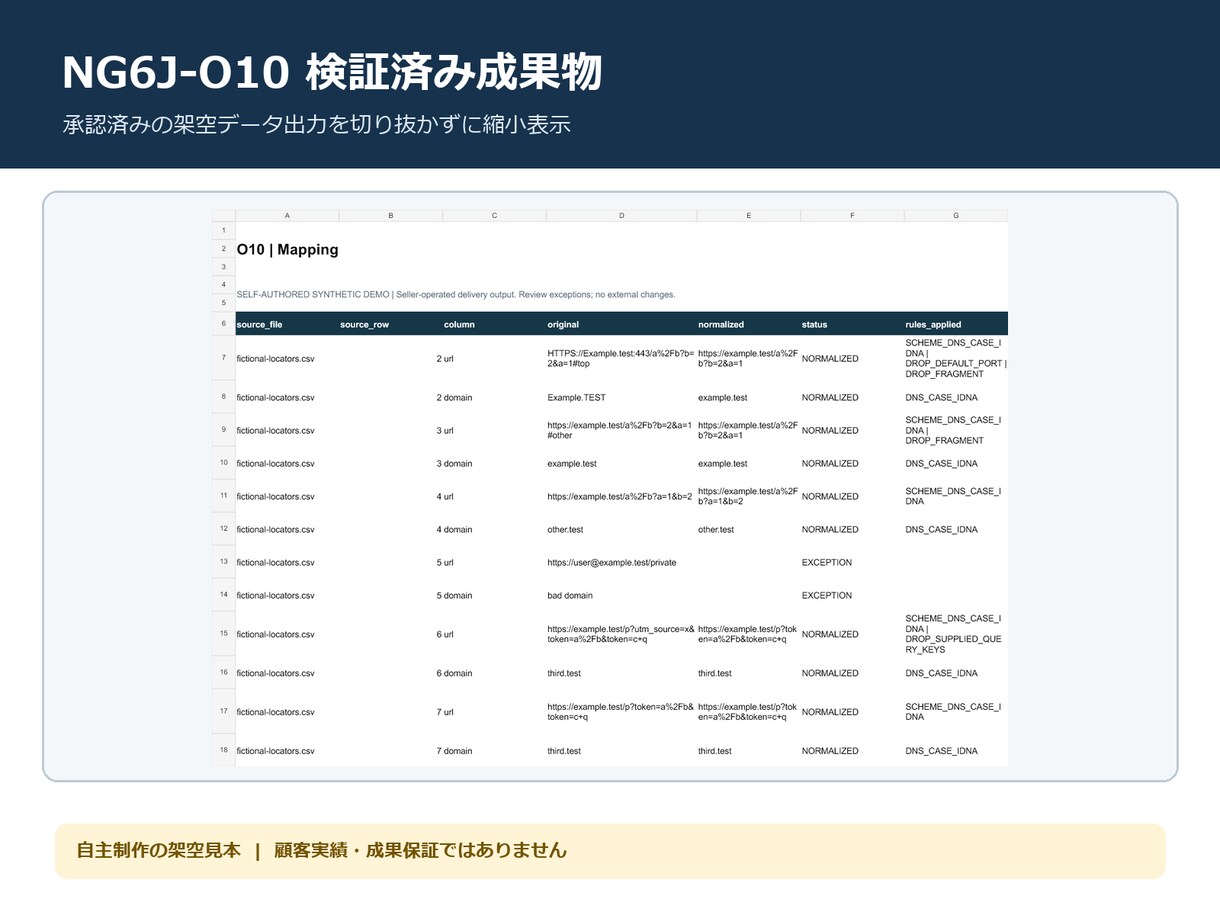Click "fictional-locators.csv" in row 7
The width and height of the screenshot is (1220, 915).
(276, 358)
